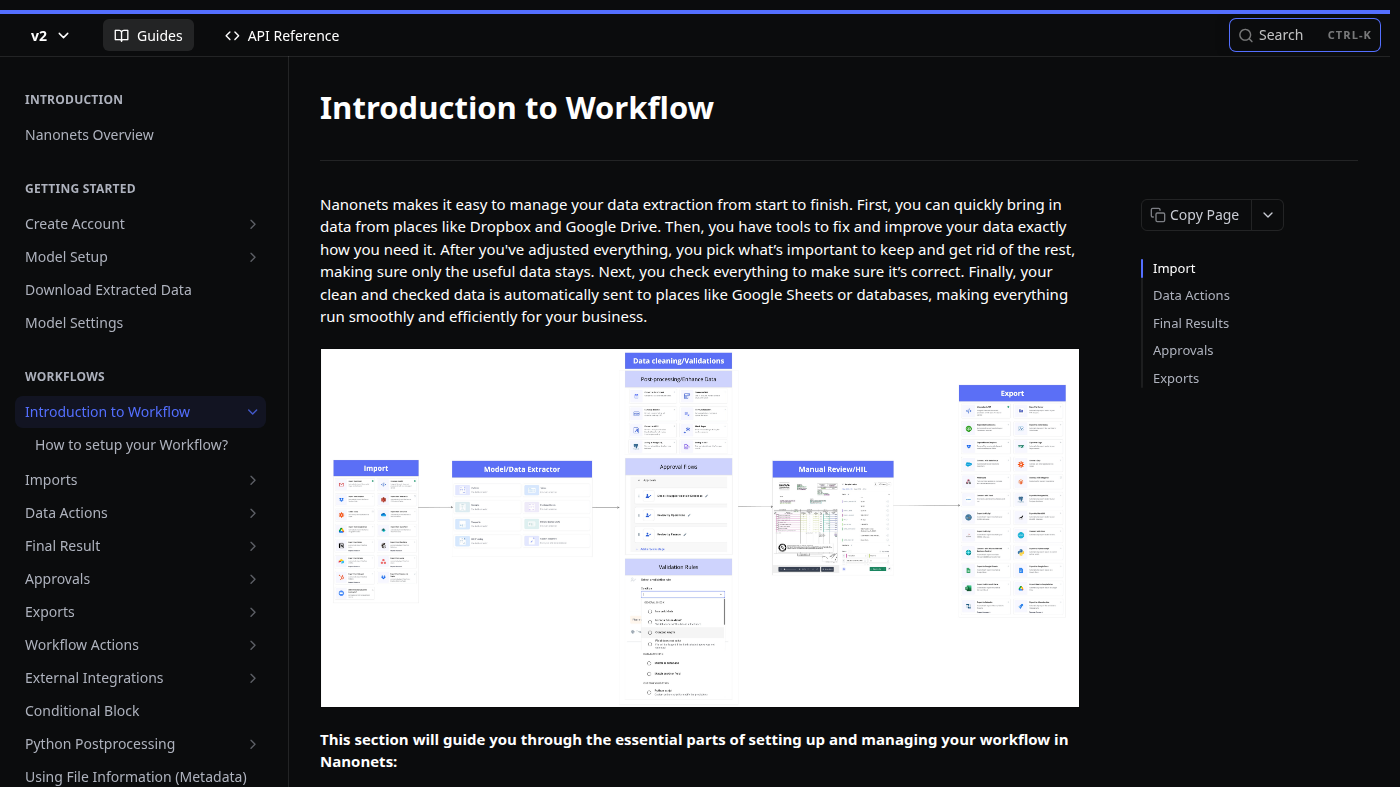The height and width of the screenshot is (787, 1400).
Task: Jump to Data Actions in page outline
Action: tap(1191, 295)
